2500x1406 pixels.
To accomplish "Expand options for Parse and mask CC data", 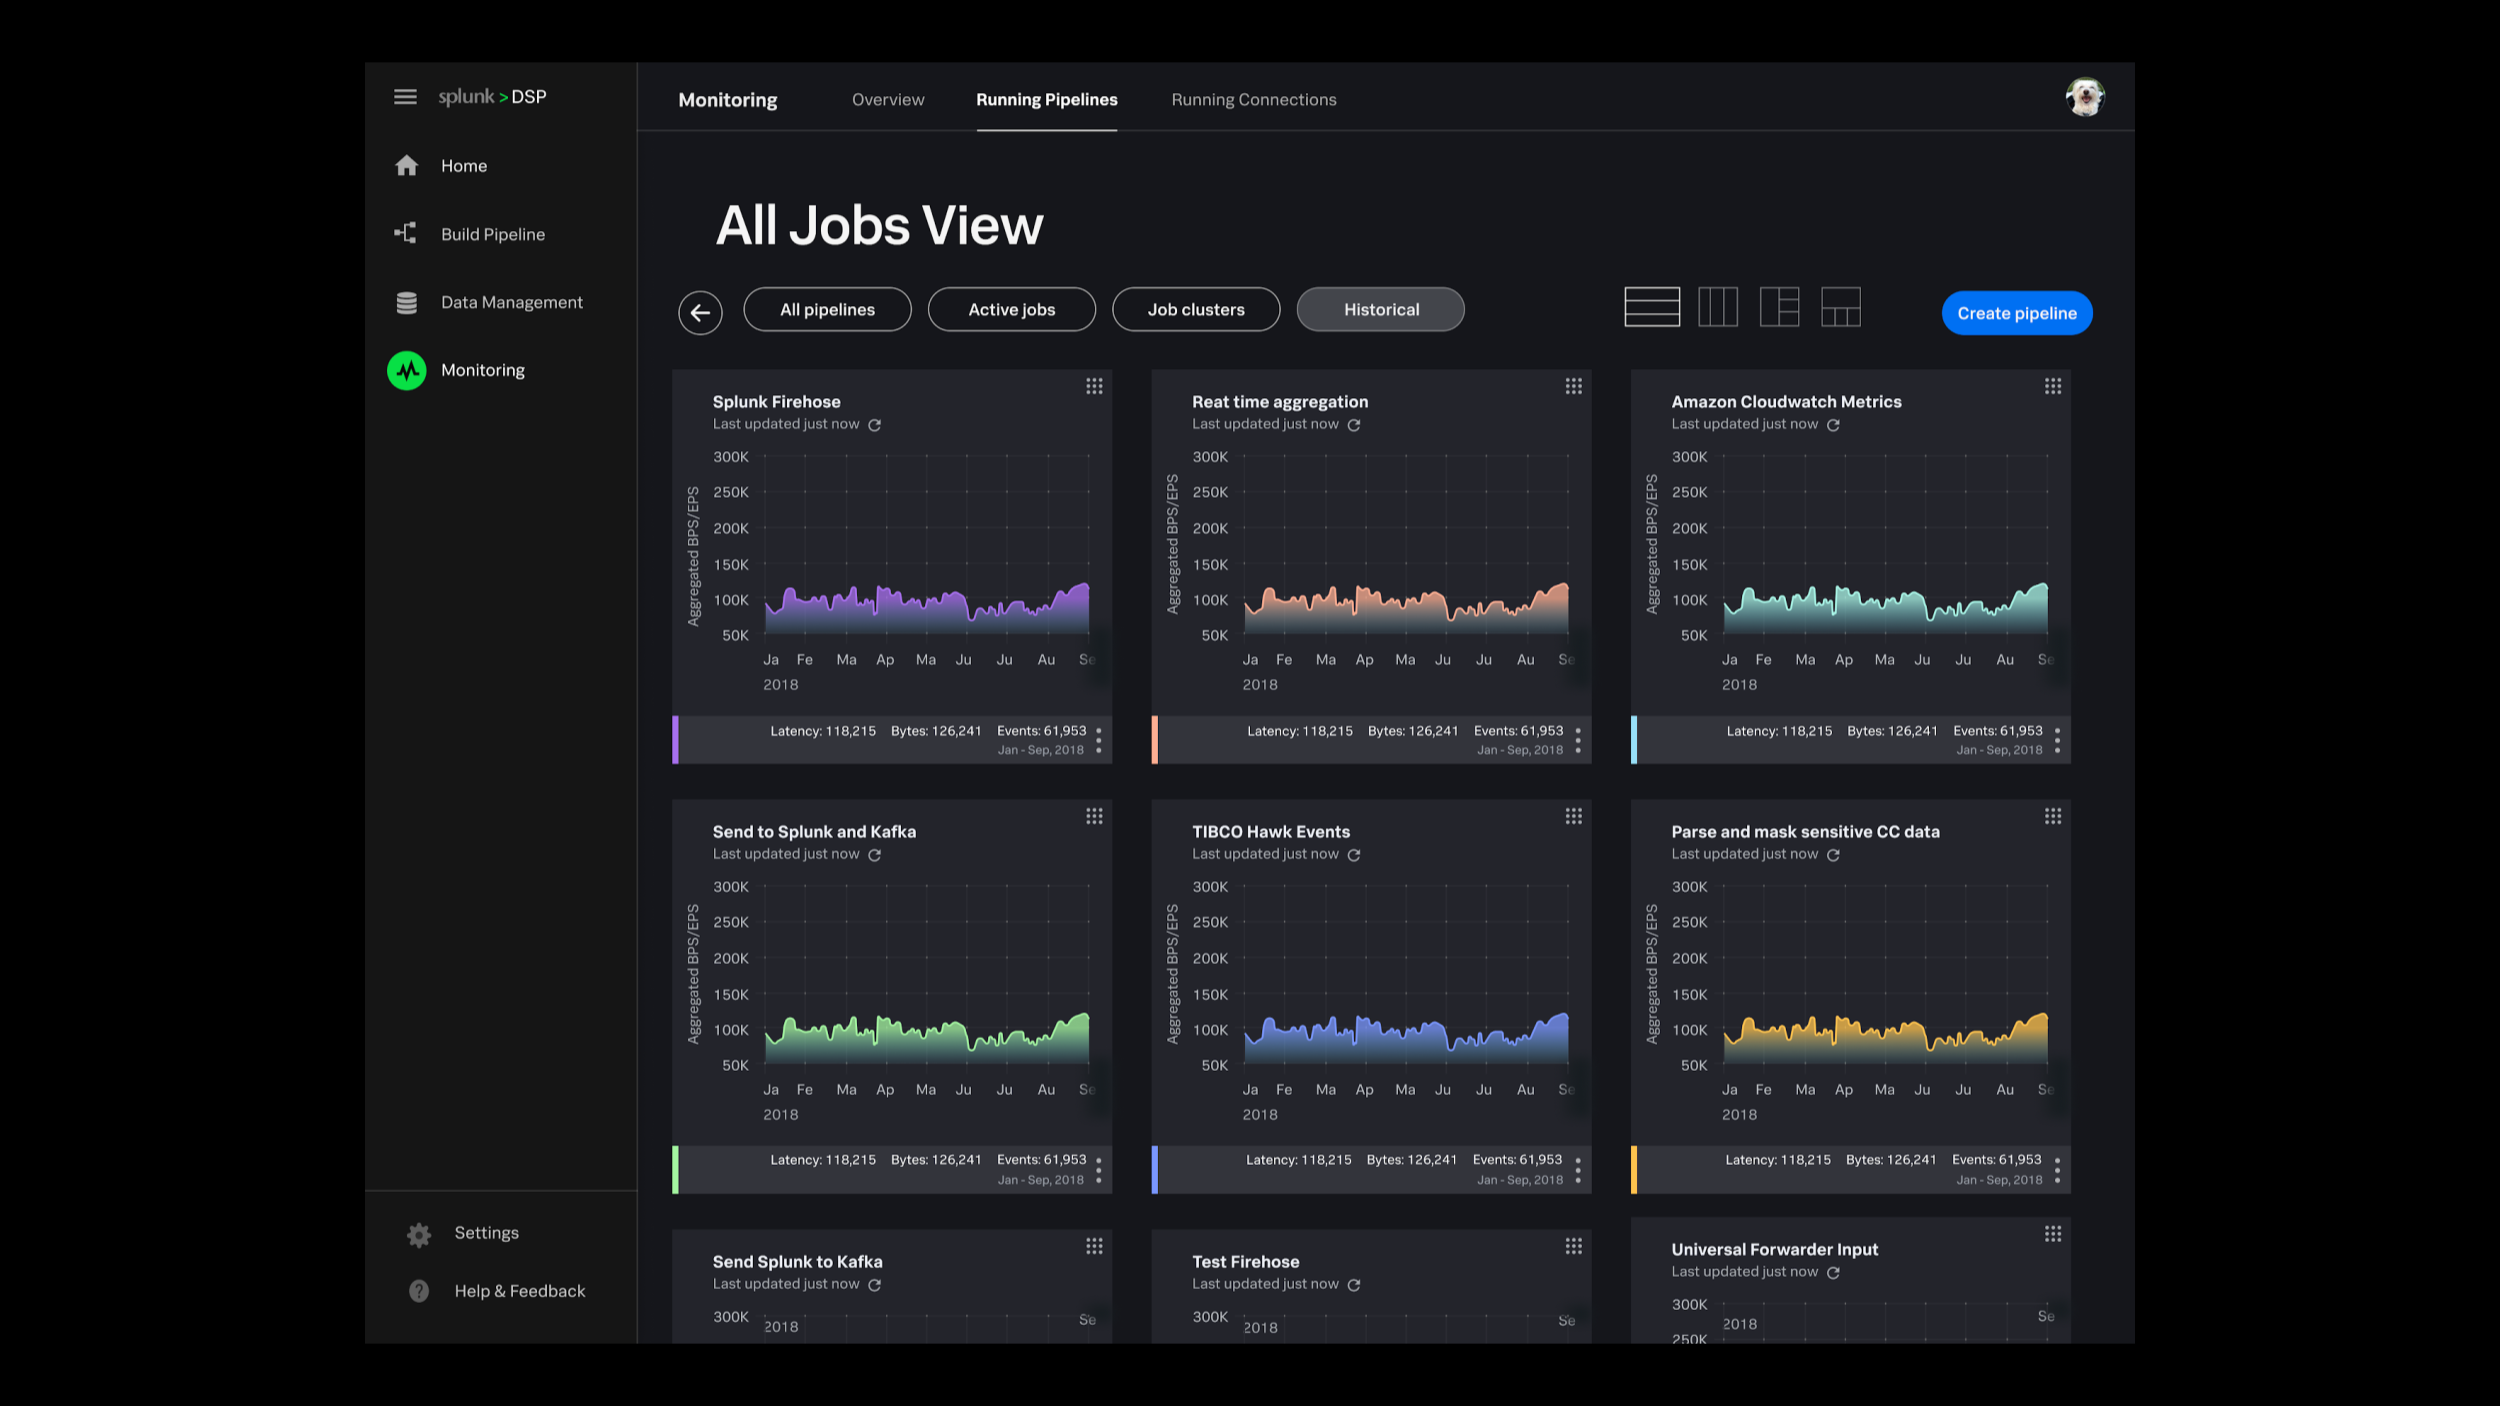I will [2056, 1170].
